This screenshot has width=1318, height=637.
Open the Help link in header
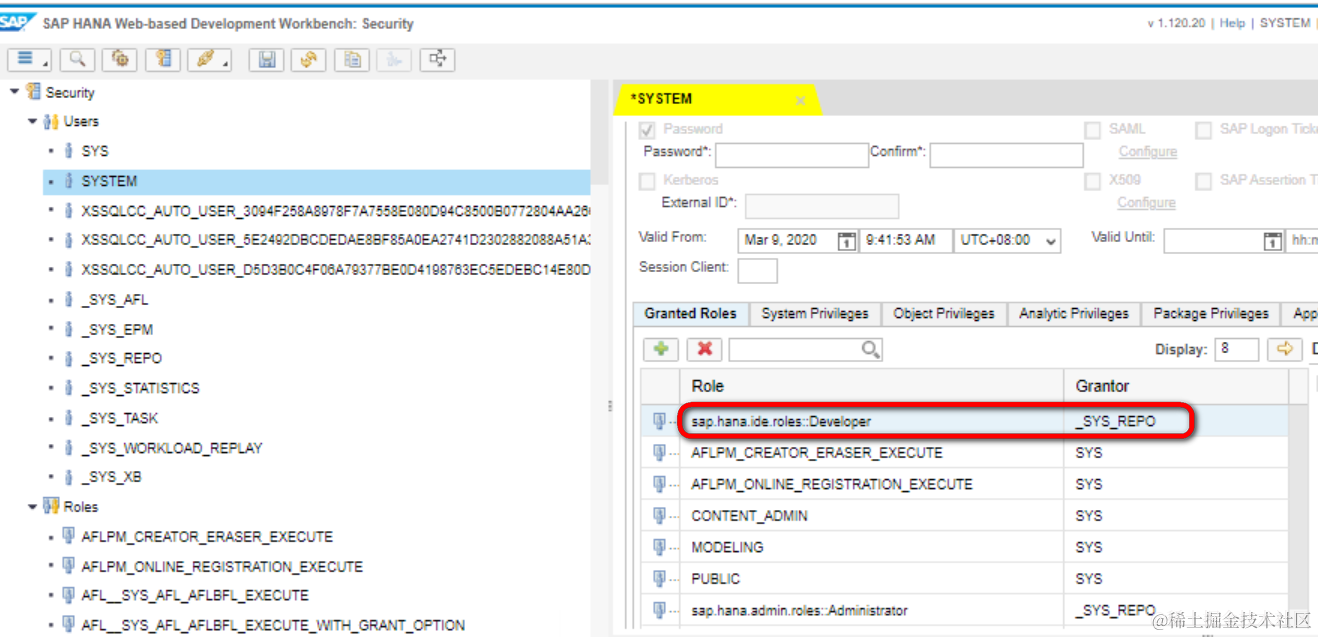(1232, 23)
